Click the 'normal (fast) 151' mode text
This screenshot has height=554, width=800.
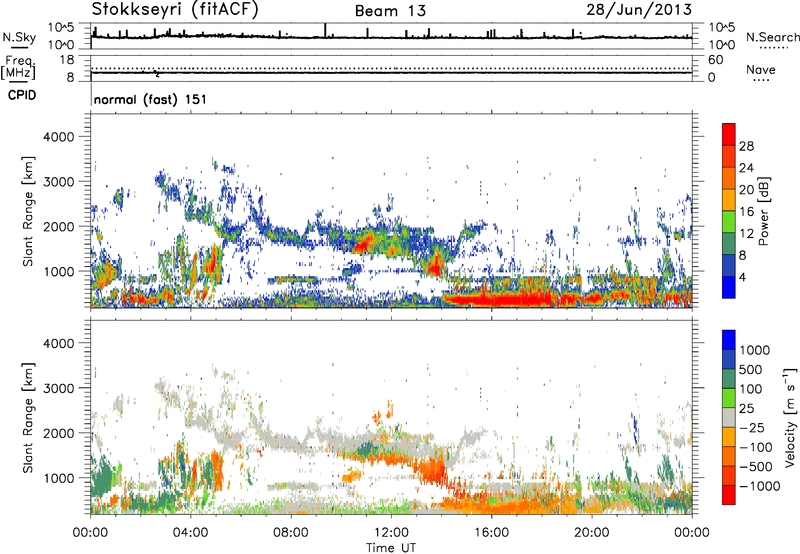(x=151, y=99)
